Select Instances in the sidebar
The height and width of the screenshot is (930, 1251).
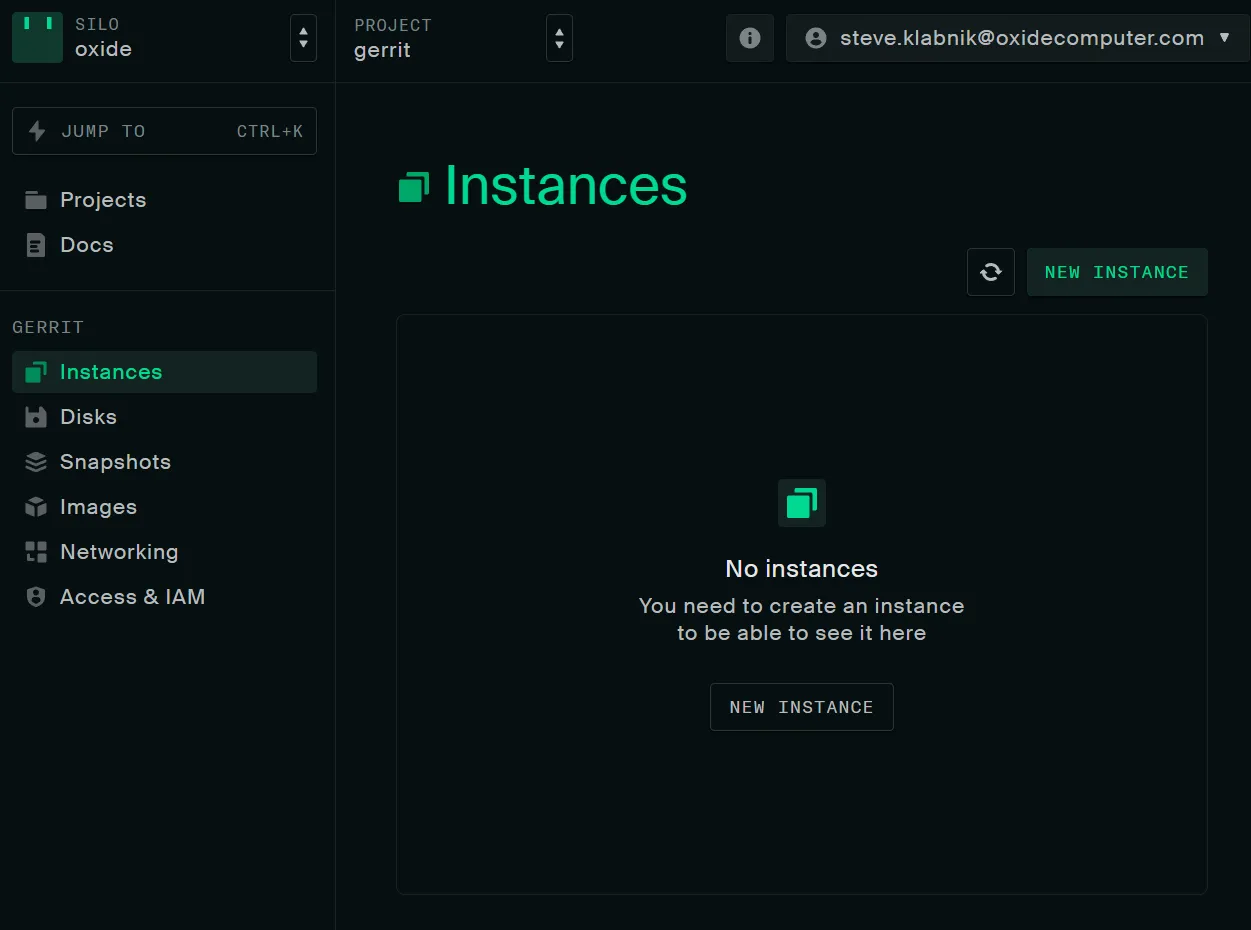(x=164, y=372)
